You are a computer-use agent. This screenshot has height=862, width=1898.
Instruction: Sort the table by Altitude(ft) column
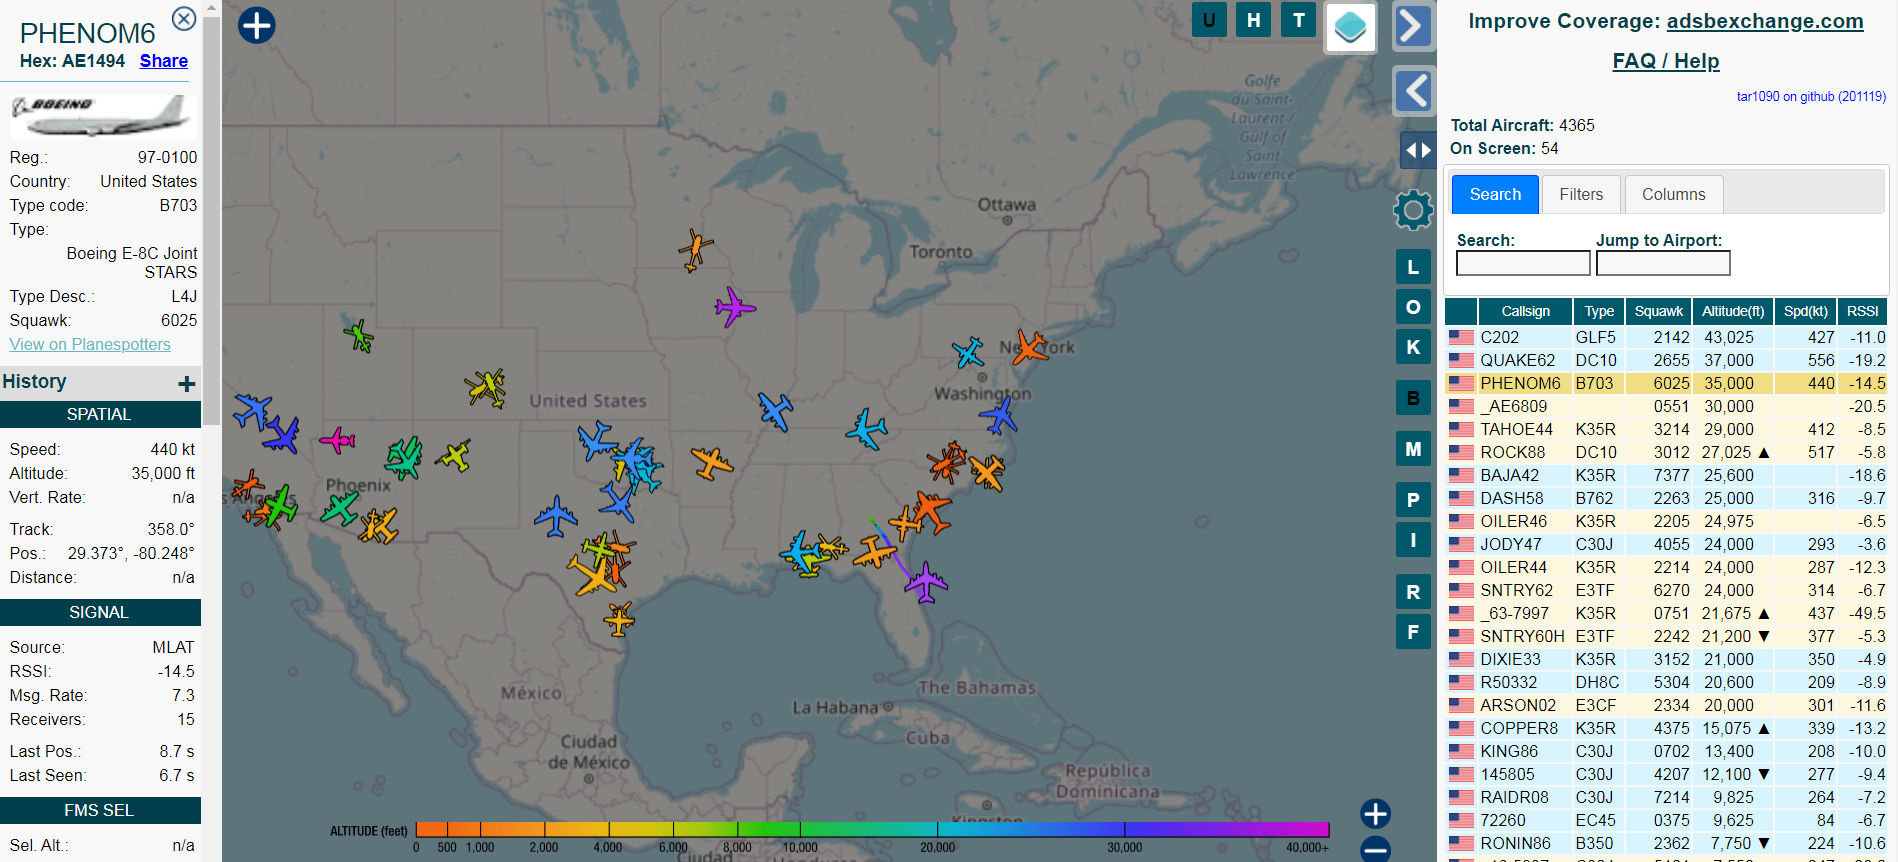(x=1733, y=311)
